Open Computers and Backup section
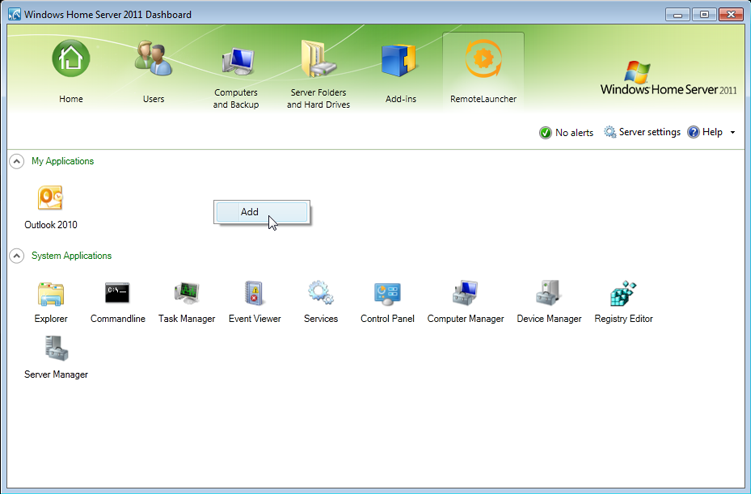This screenshot has width=751, height=494. pyautogui.click(x=236, y=77)
